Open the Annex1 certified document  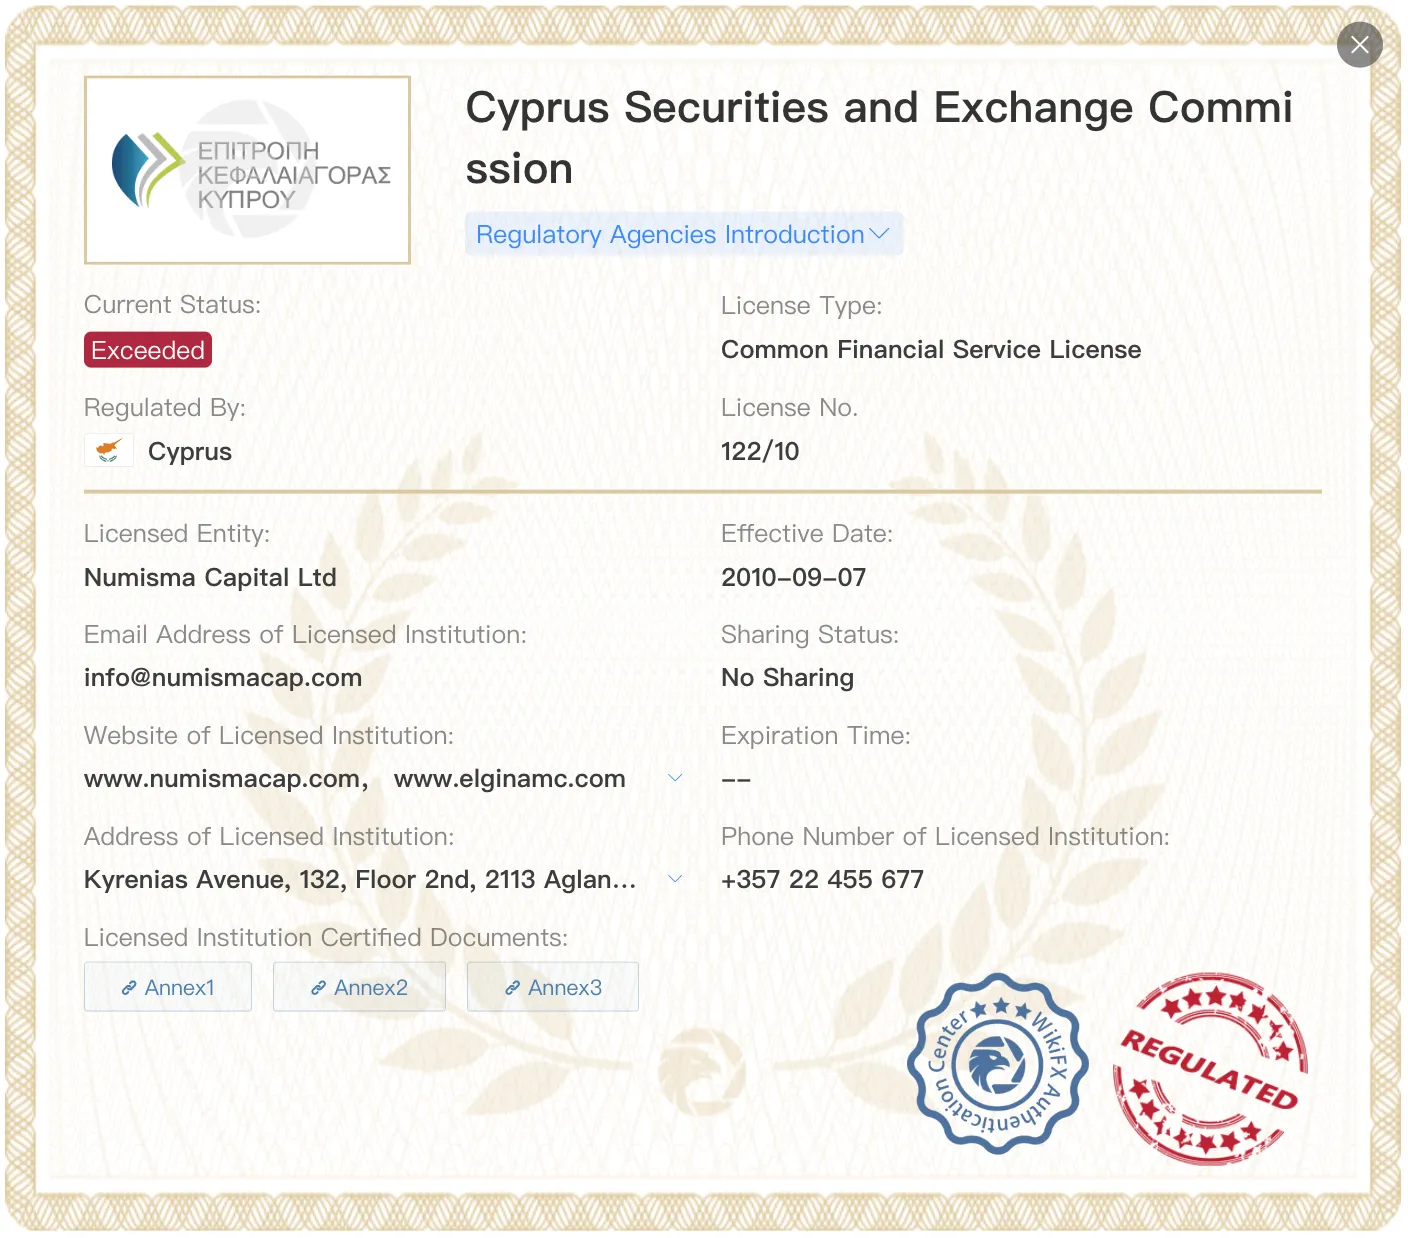(x=168, y=987)
